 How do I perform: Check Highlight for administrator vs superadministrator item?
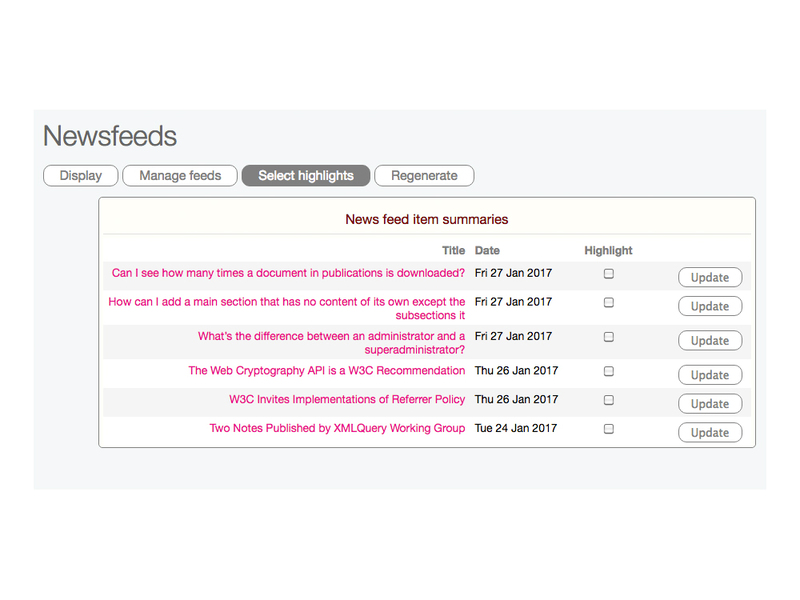[x=609, y=338]
